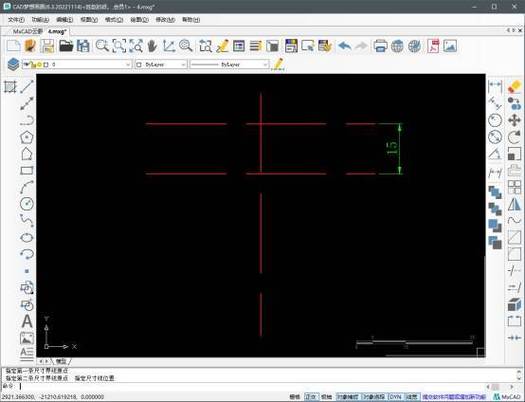525x402 pixels.
Task: Open the first menu in menu bar
Action: (x=16, y=20)
